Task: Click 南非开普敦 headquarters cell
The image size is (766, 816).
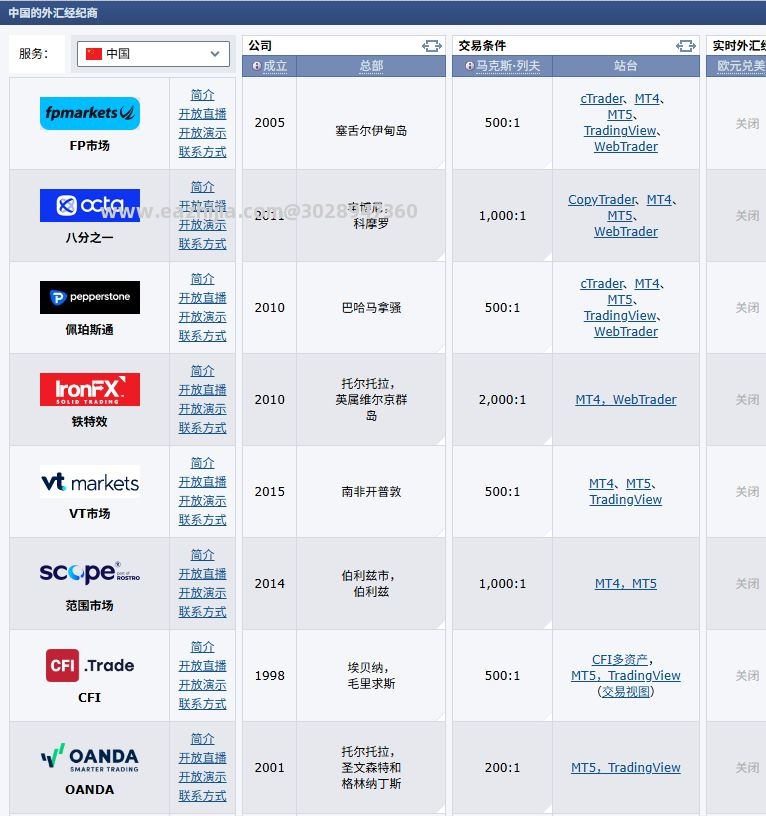Action: click(x=371, y=492)
